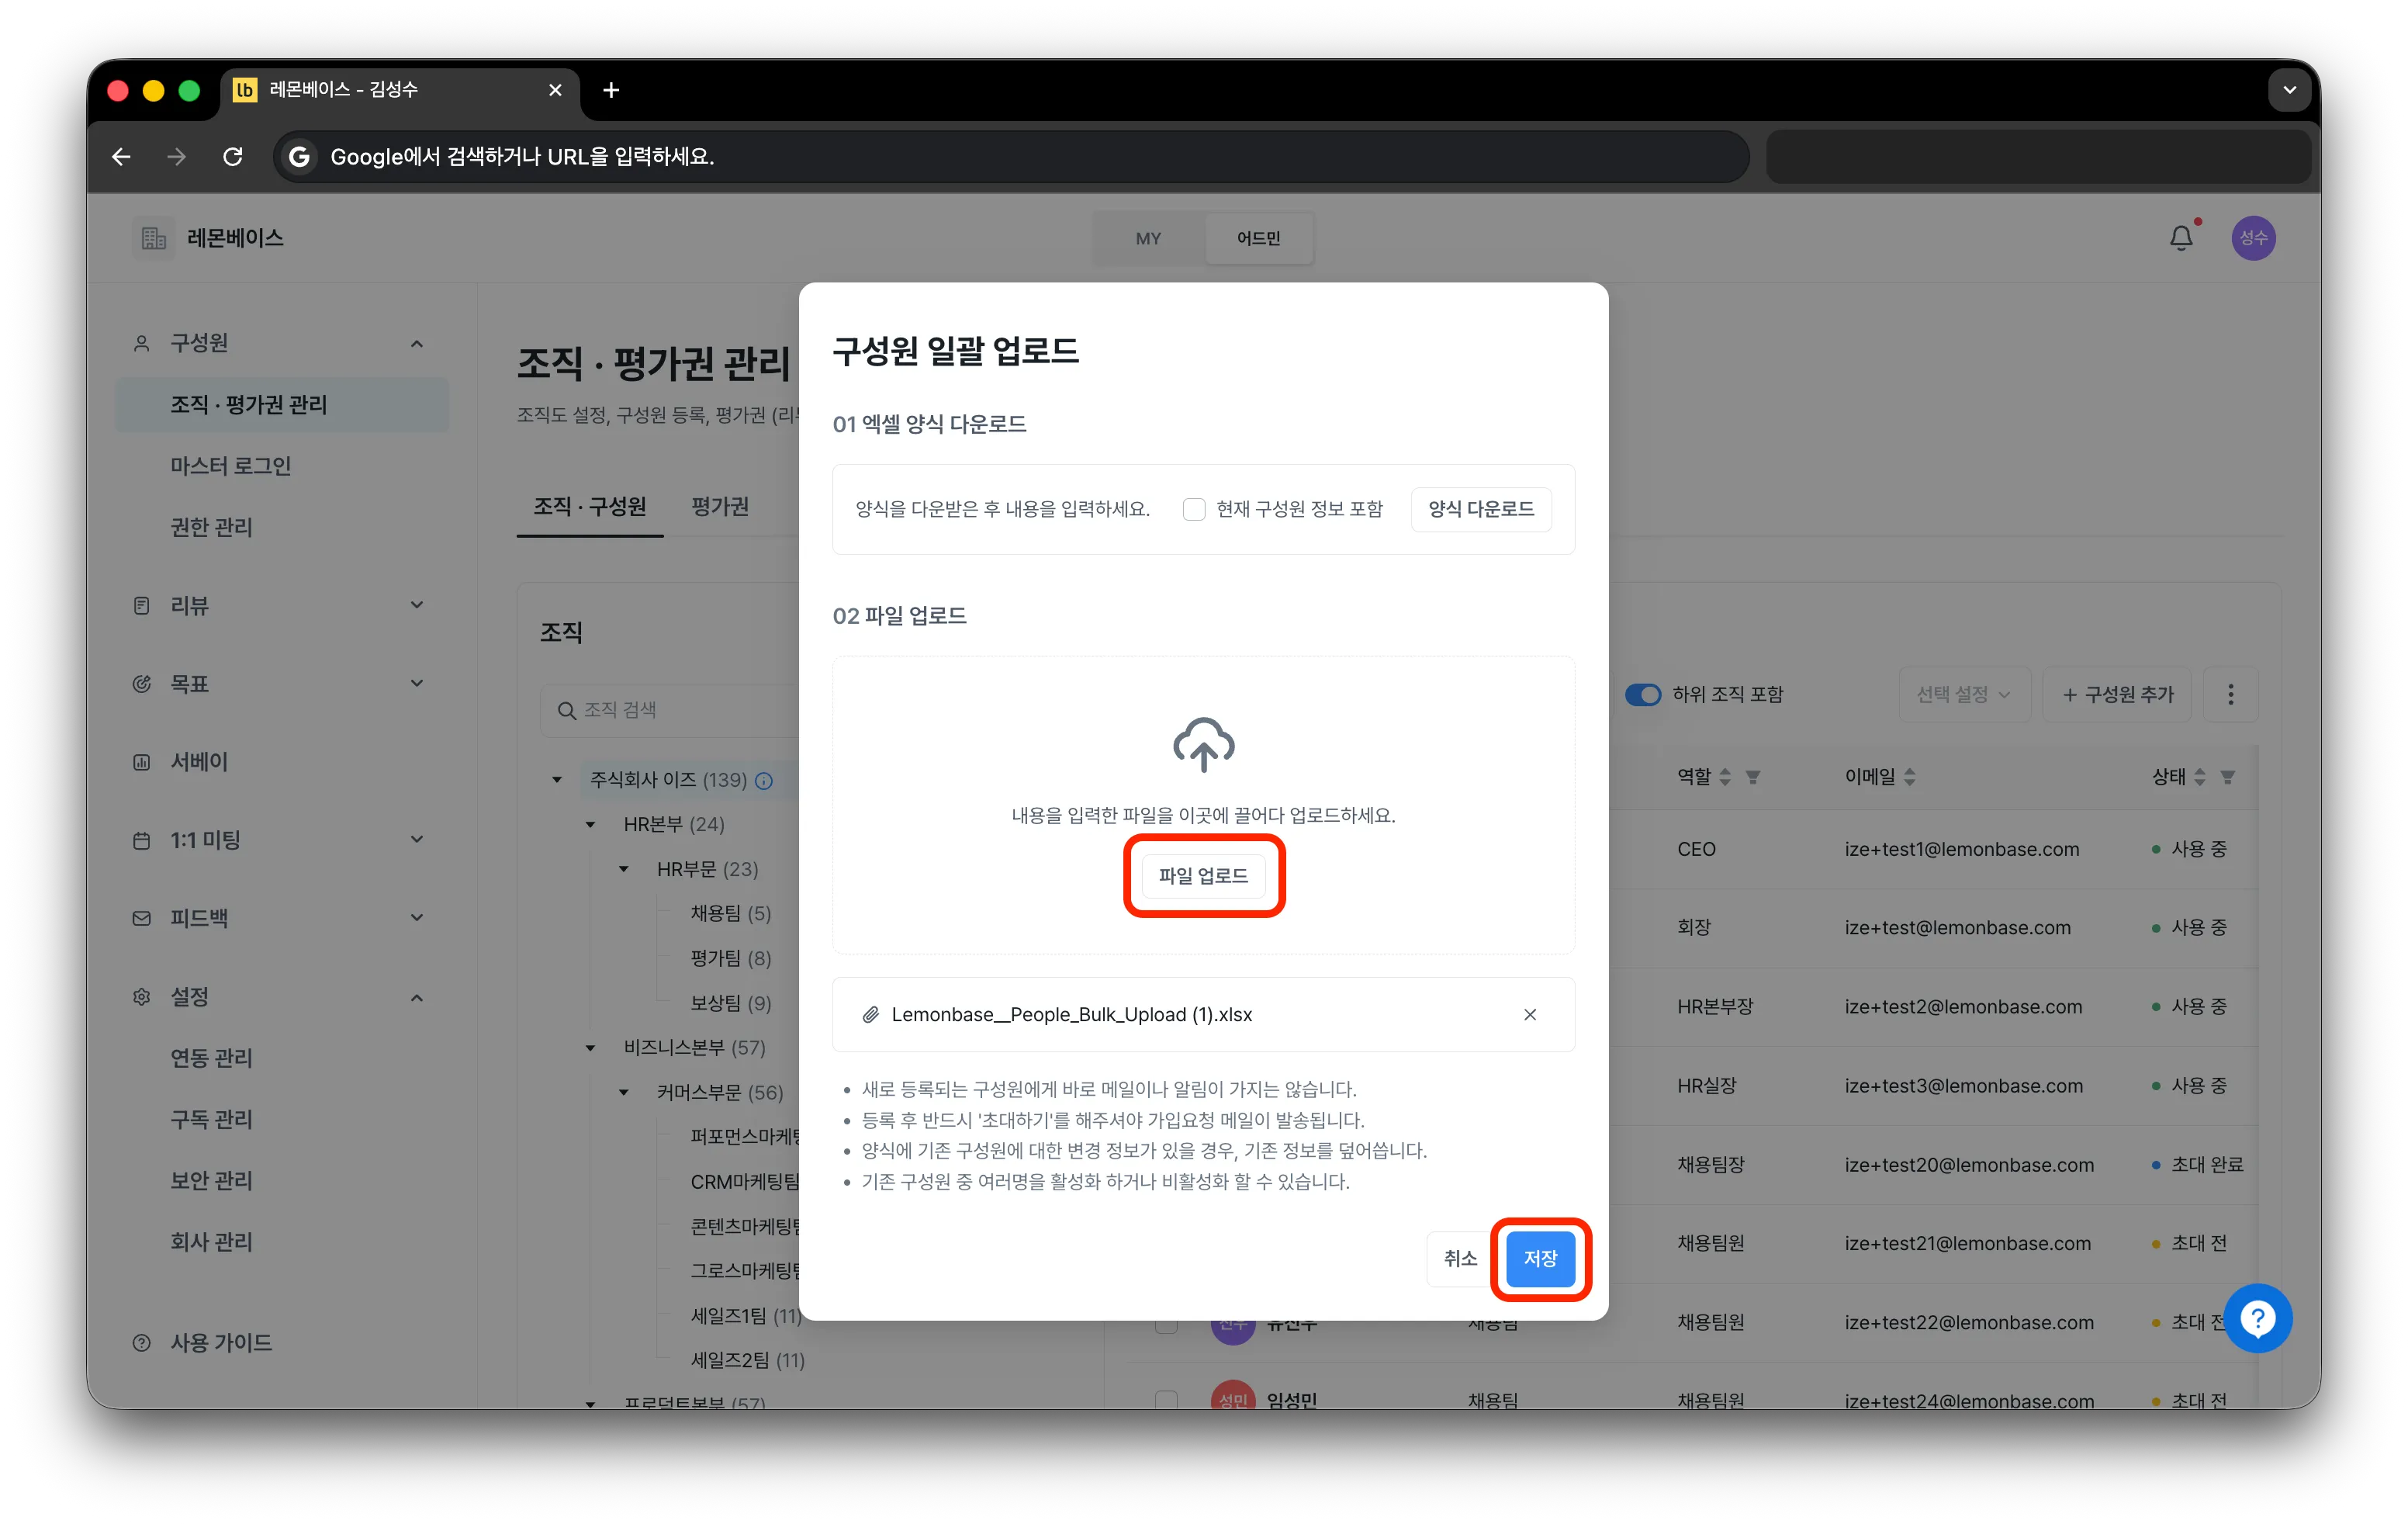Go to 마스터 로그인 in sidebar
Viewport: 2408px width, 1524px height.
231,466
